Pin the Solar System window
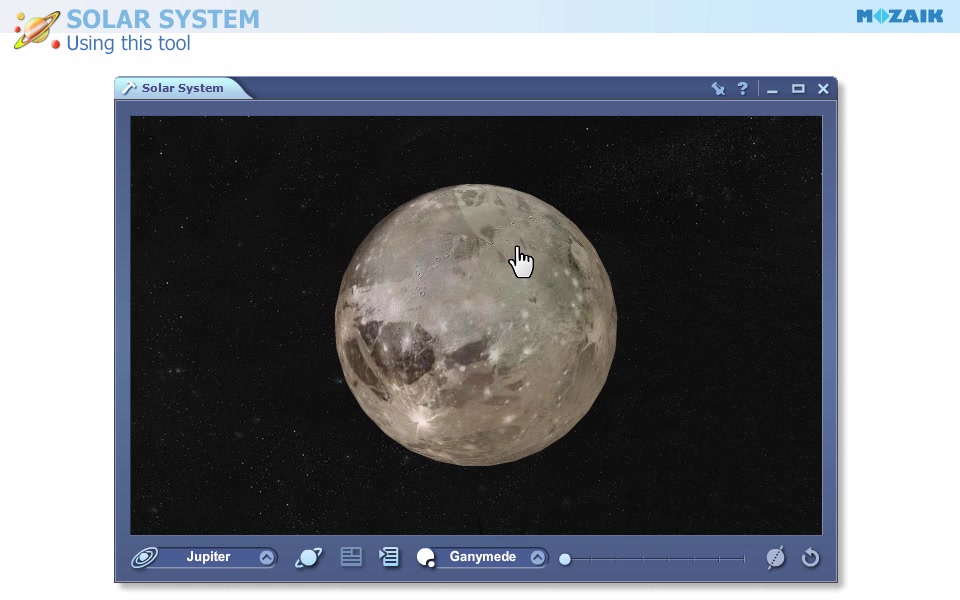The height and width of the screenshot is (600, 960). [718, 89]
